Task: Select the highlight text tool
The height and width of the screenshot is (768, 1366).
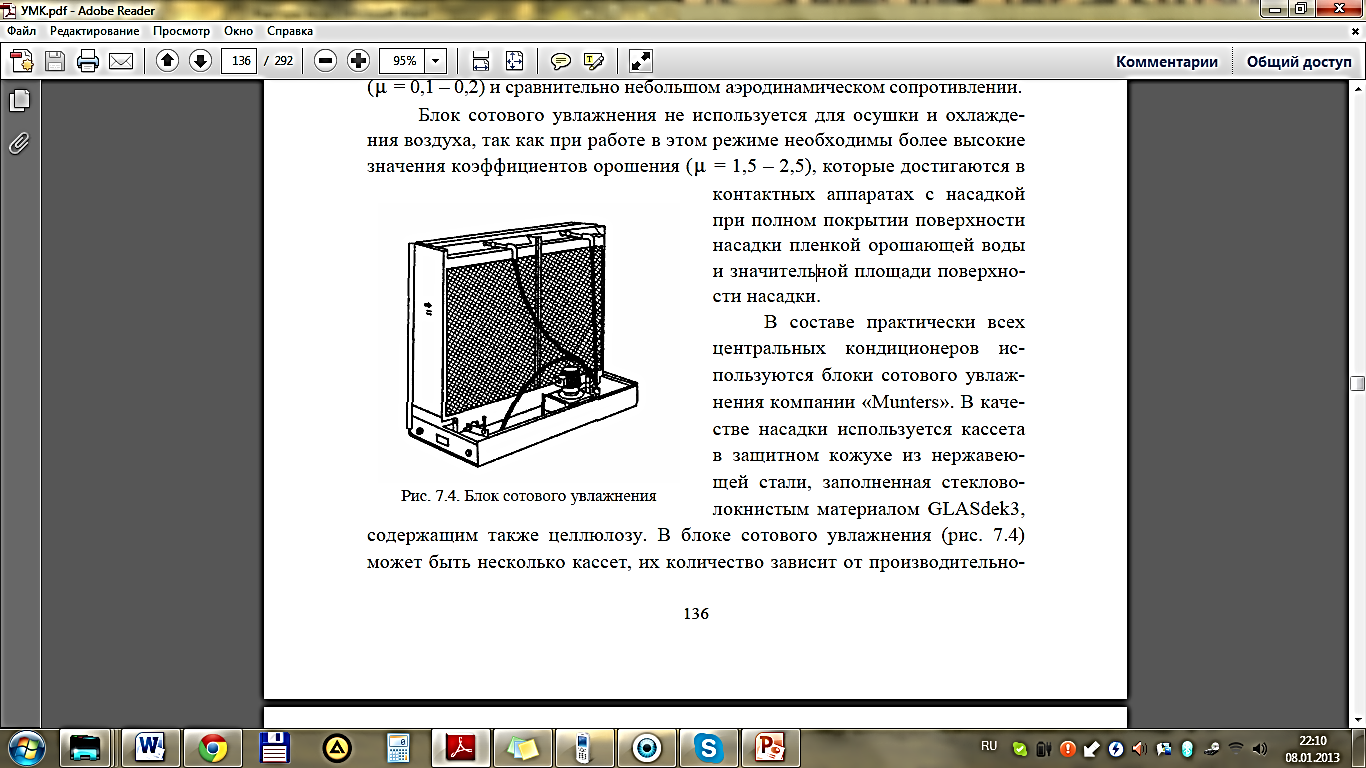Action: click(594, 61)
